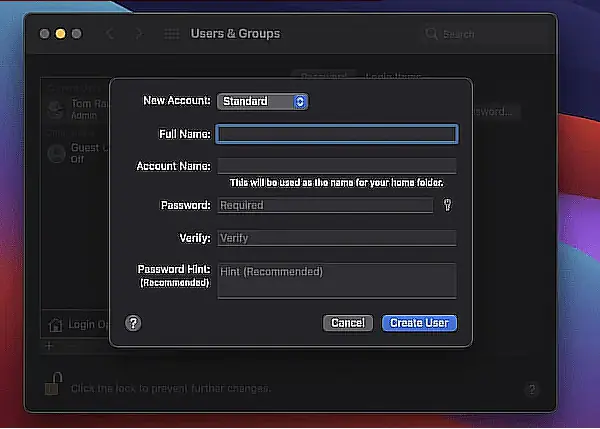This screenshot has height=429, width=600.
Task: Select the Guest User row
Action: (75, 153)
